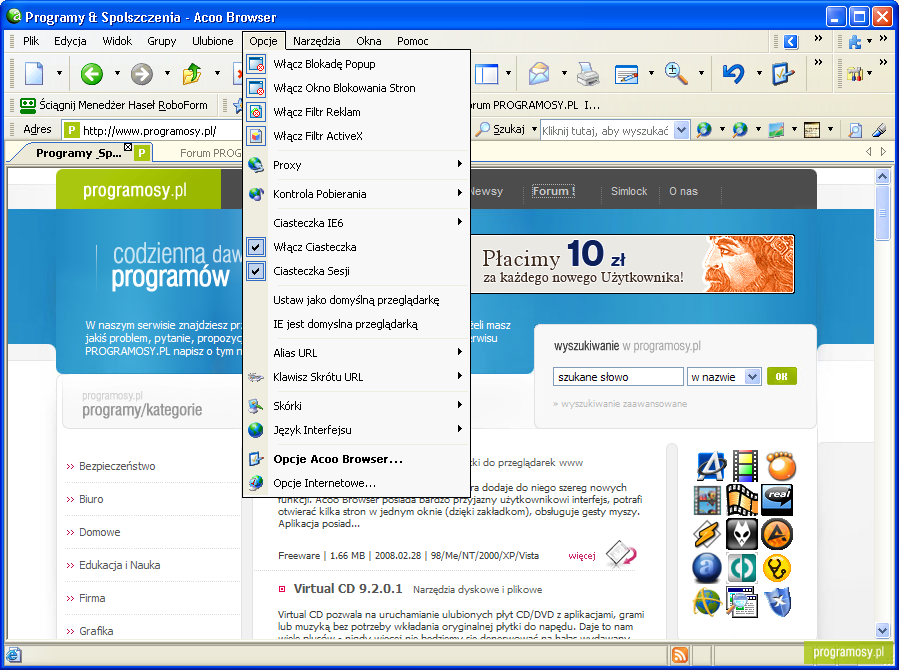Click the checkmark-with-pencil toolbar icon

tap(783, 73)
